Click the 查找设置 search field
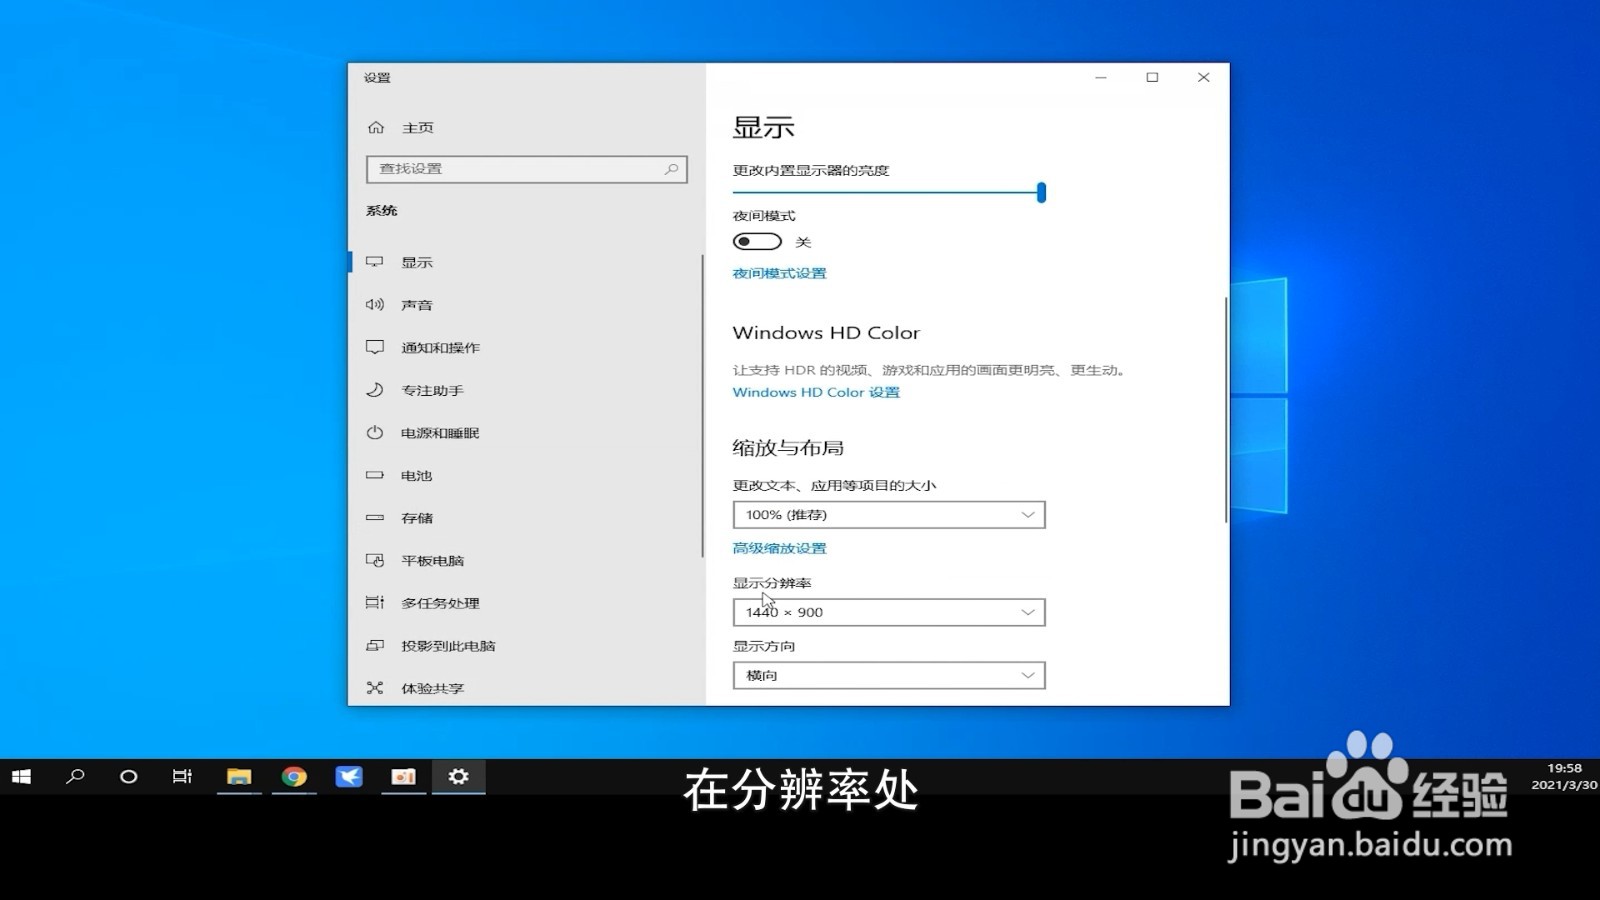 tap(527, 169)
